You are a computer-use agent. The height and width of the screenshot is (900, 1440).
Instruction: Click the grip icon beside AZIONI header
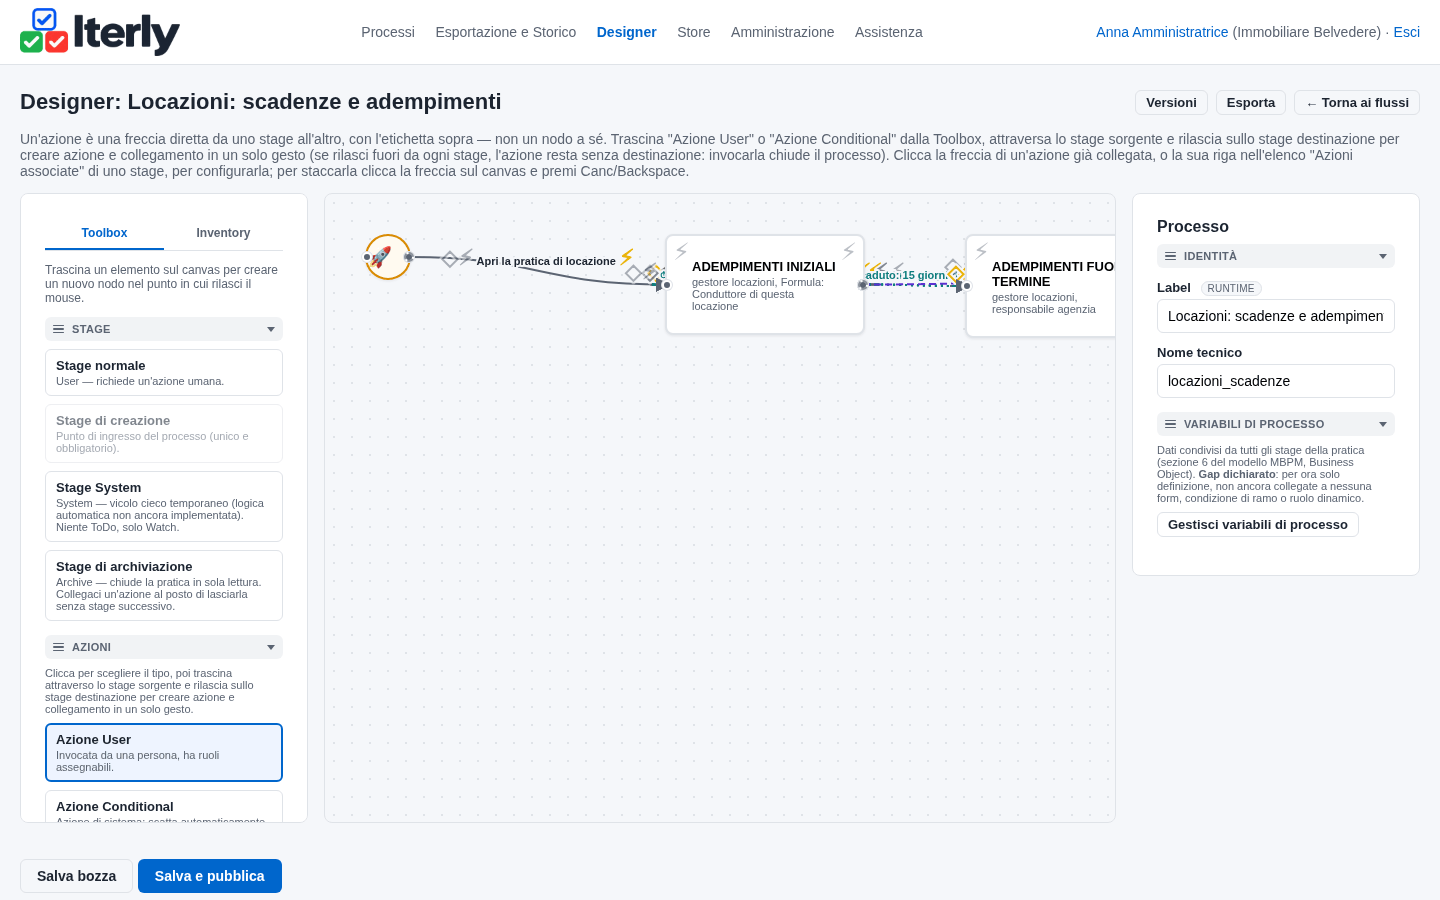click(59, 647)
